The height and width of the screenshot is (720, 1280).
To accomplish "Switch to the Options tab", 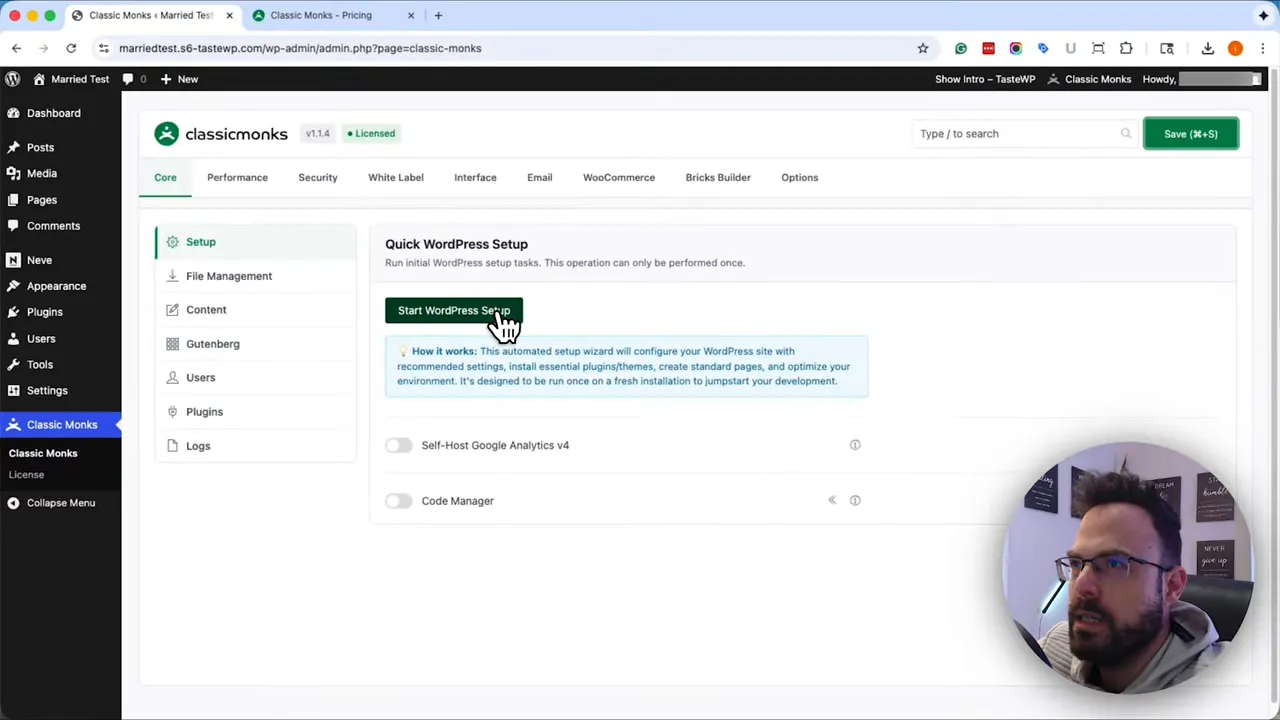I will pos(800,177).
